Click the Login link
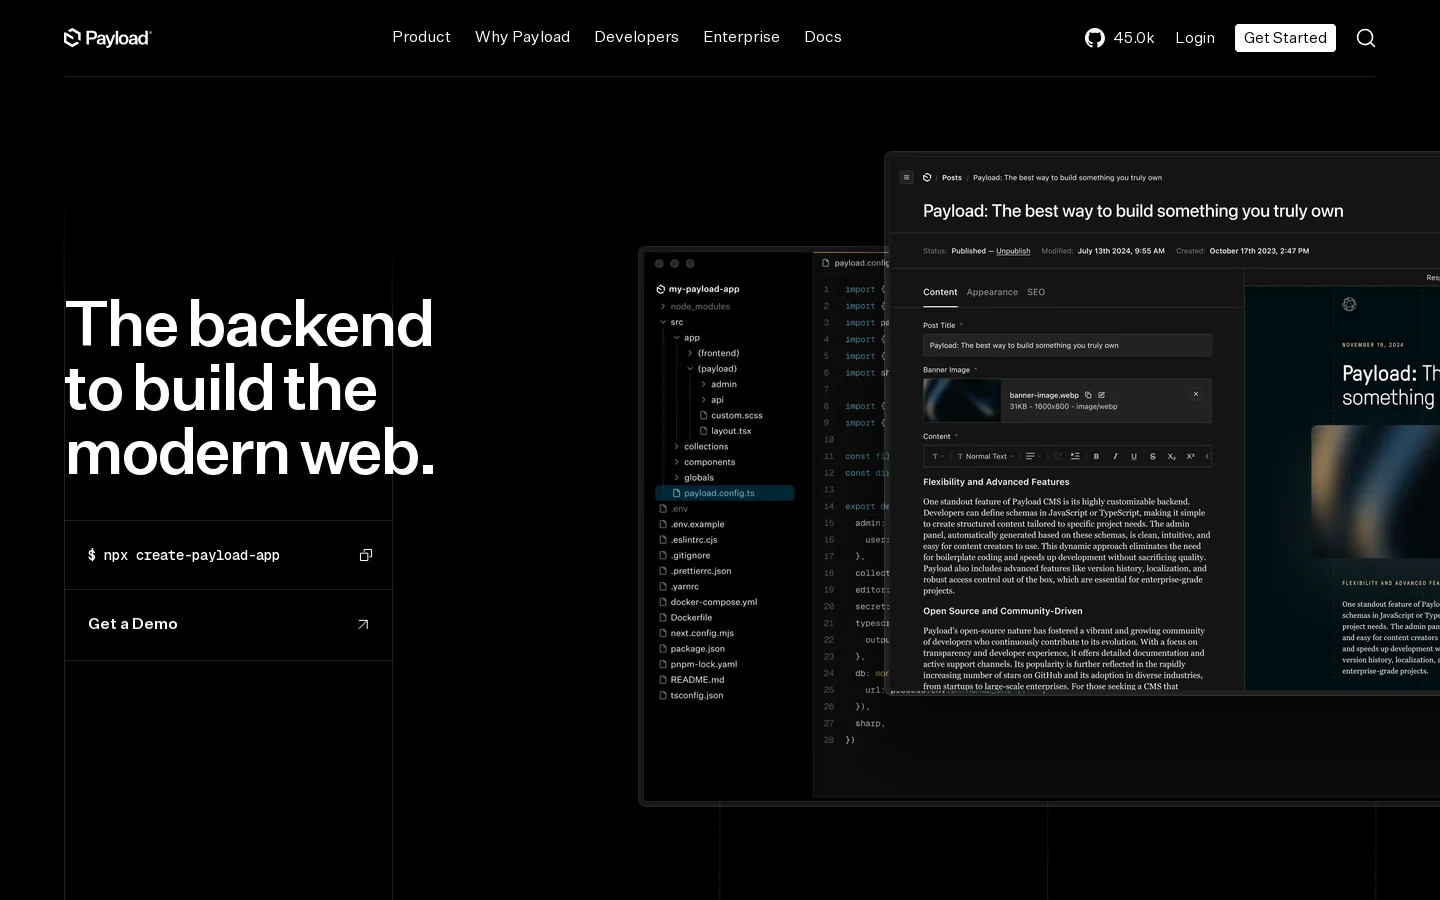 coord(1195,38)
